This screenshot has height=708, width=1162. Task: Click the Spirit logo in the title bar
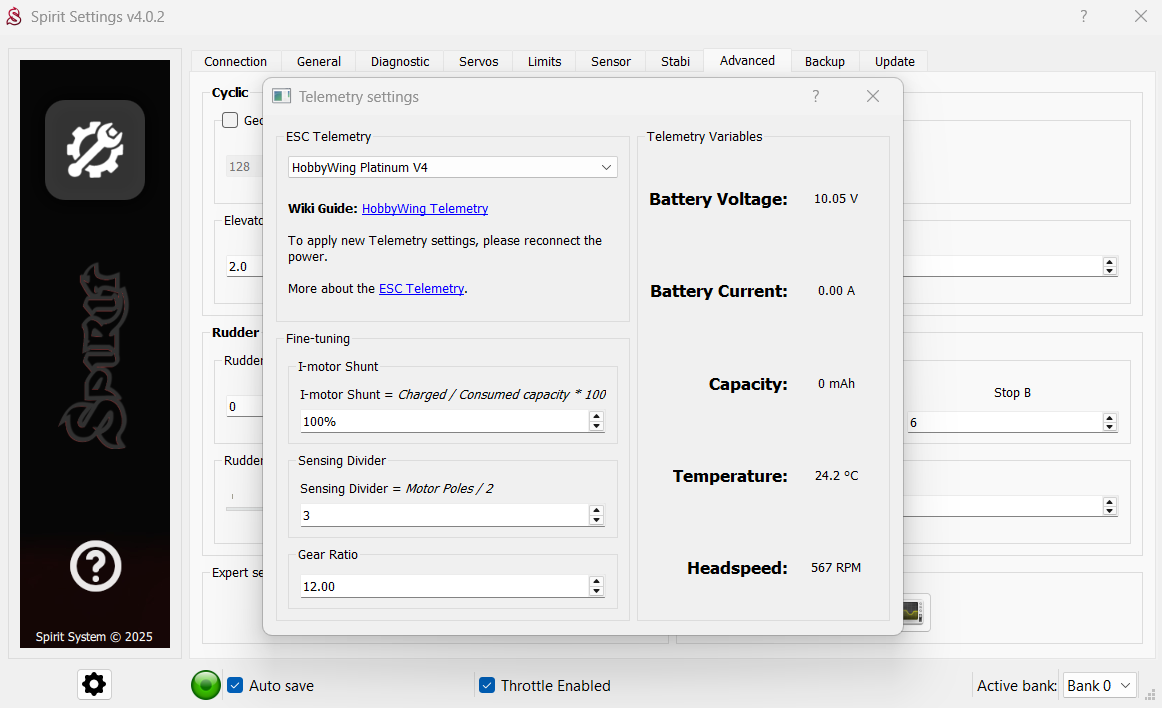click(x=14, y=17)
